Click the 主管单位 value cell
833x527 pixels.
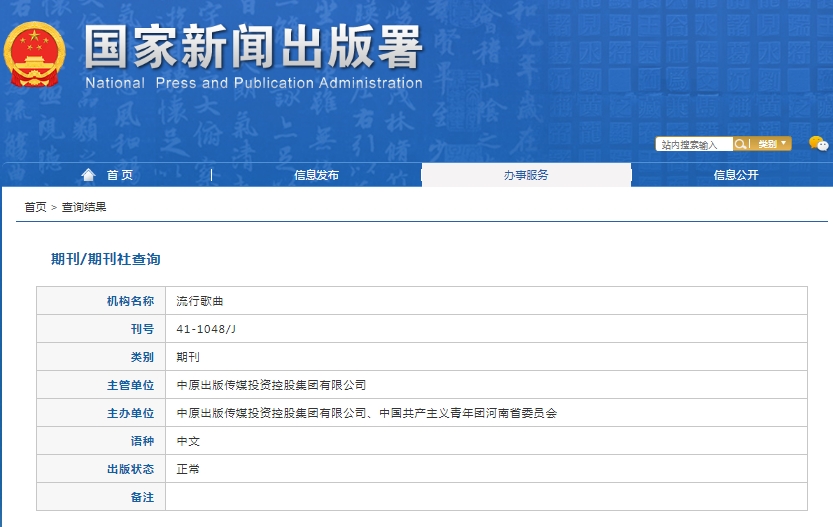[271, 385]
